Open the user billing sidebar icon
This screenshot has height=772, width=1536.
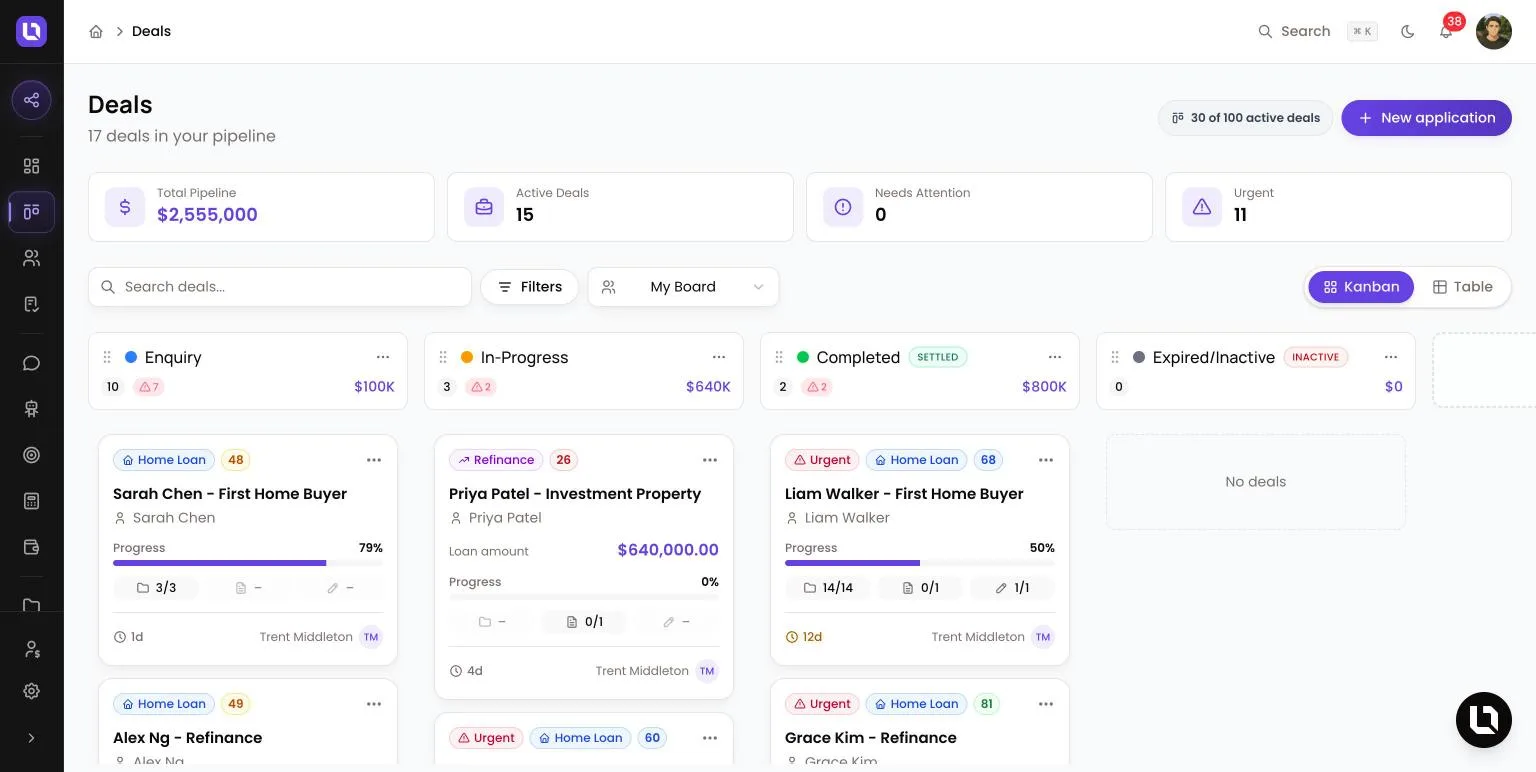(x=31, y=649)
